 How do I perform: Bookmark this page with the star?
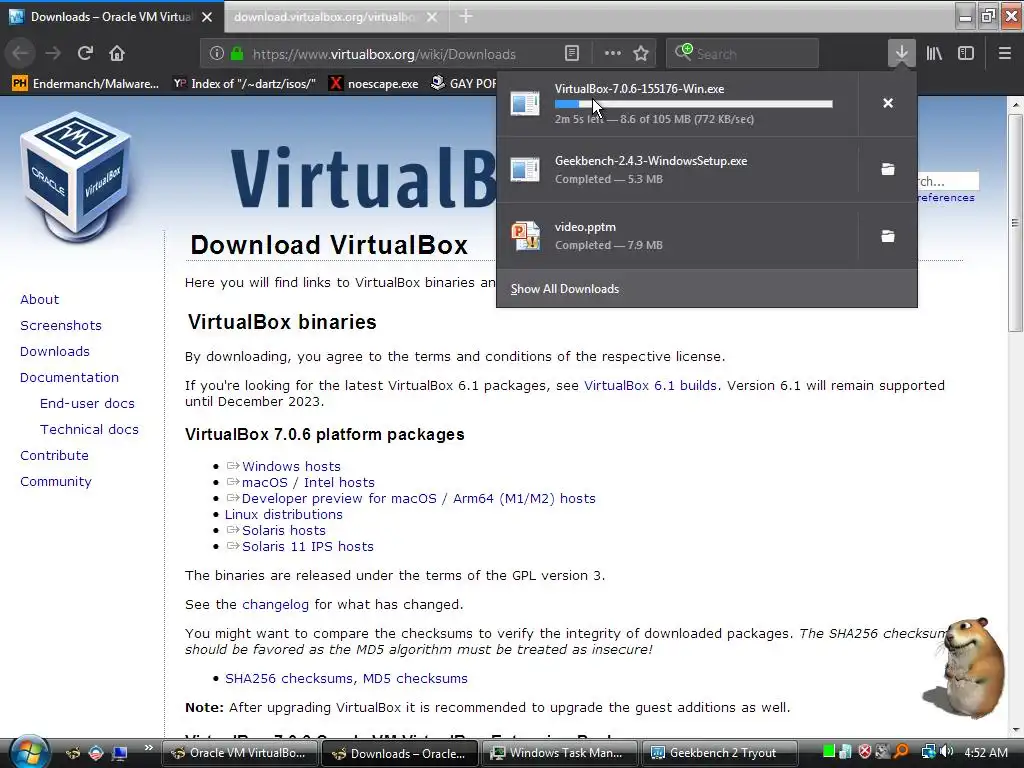641,54
